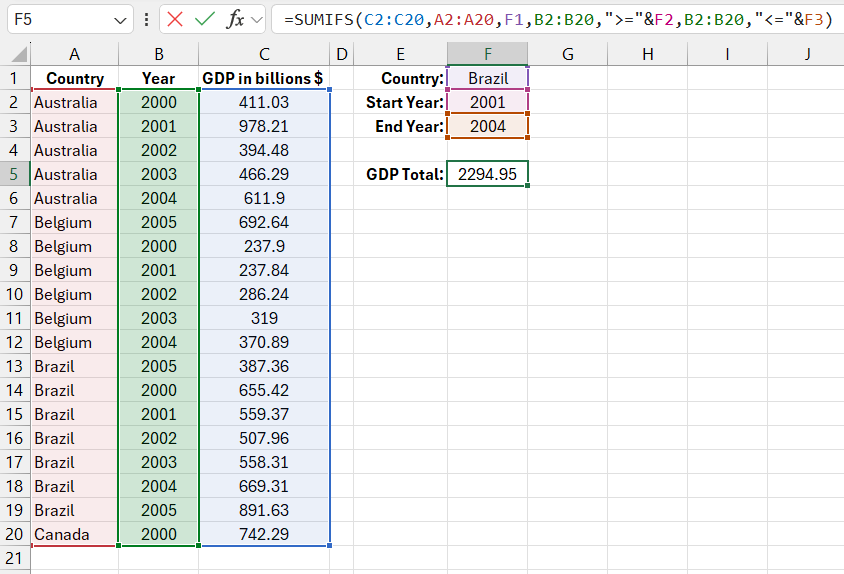Select cell with value 558.31
This screenshot has width=844, height=574.
pyautogui.click(x=264, y=462)
